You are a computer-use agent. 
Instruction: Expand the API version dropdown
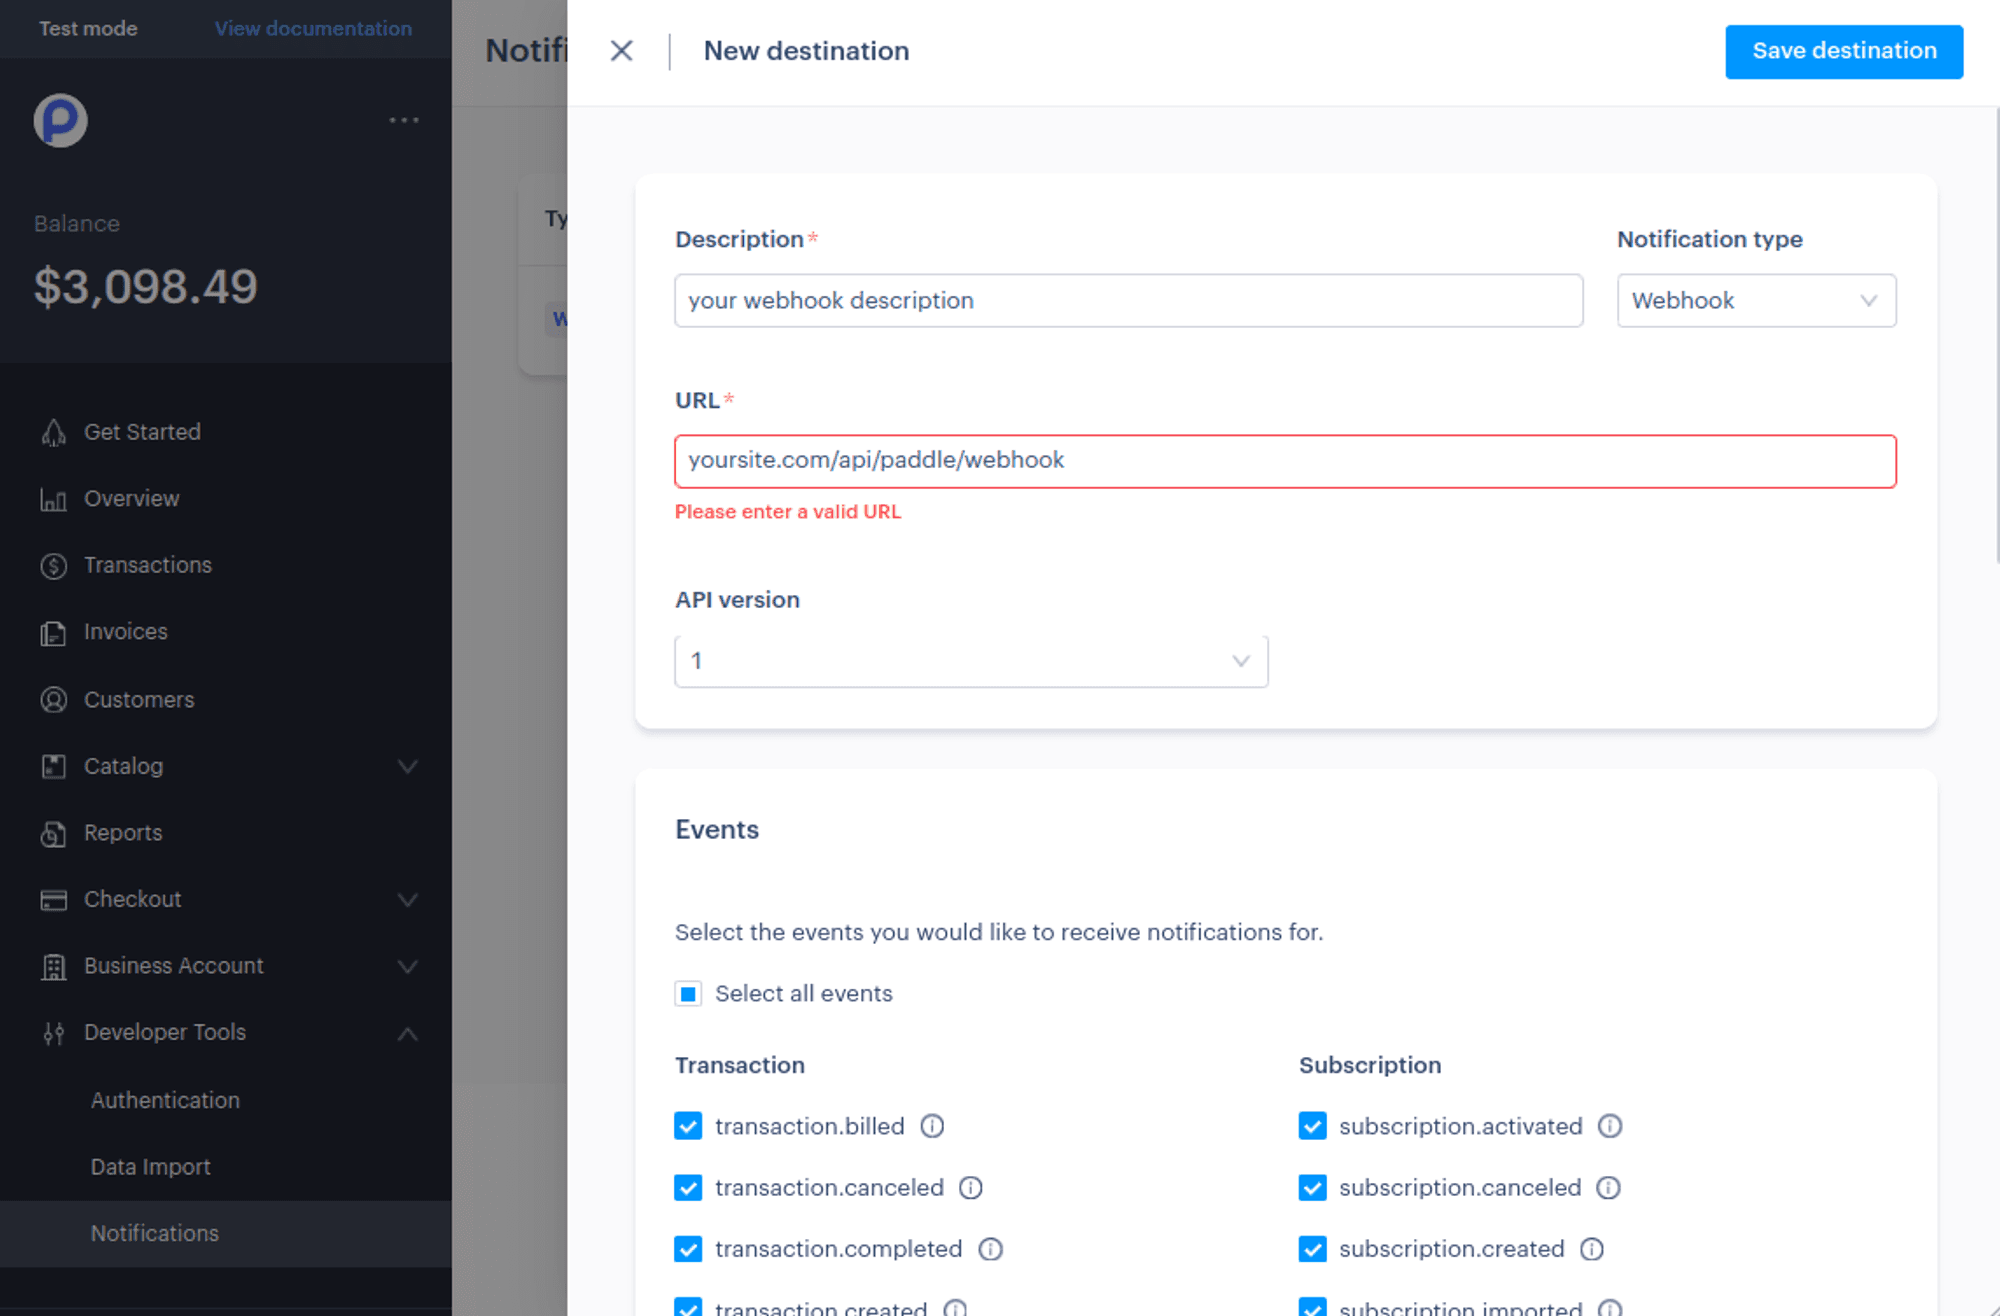tap(970, 661)
